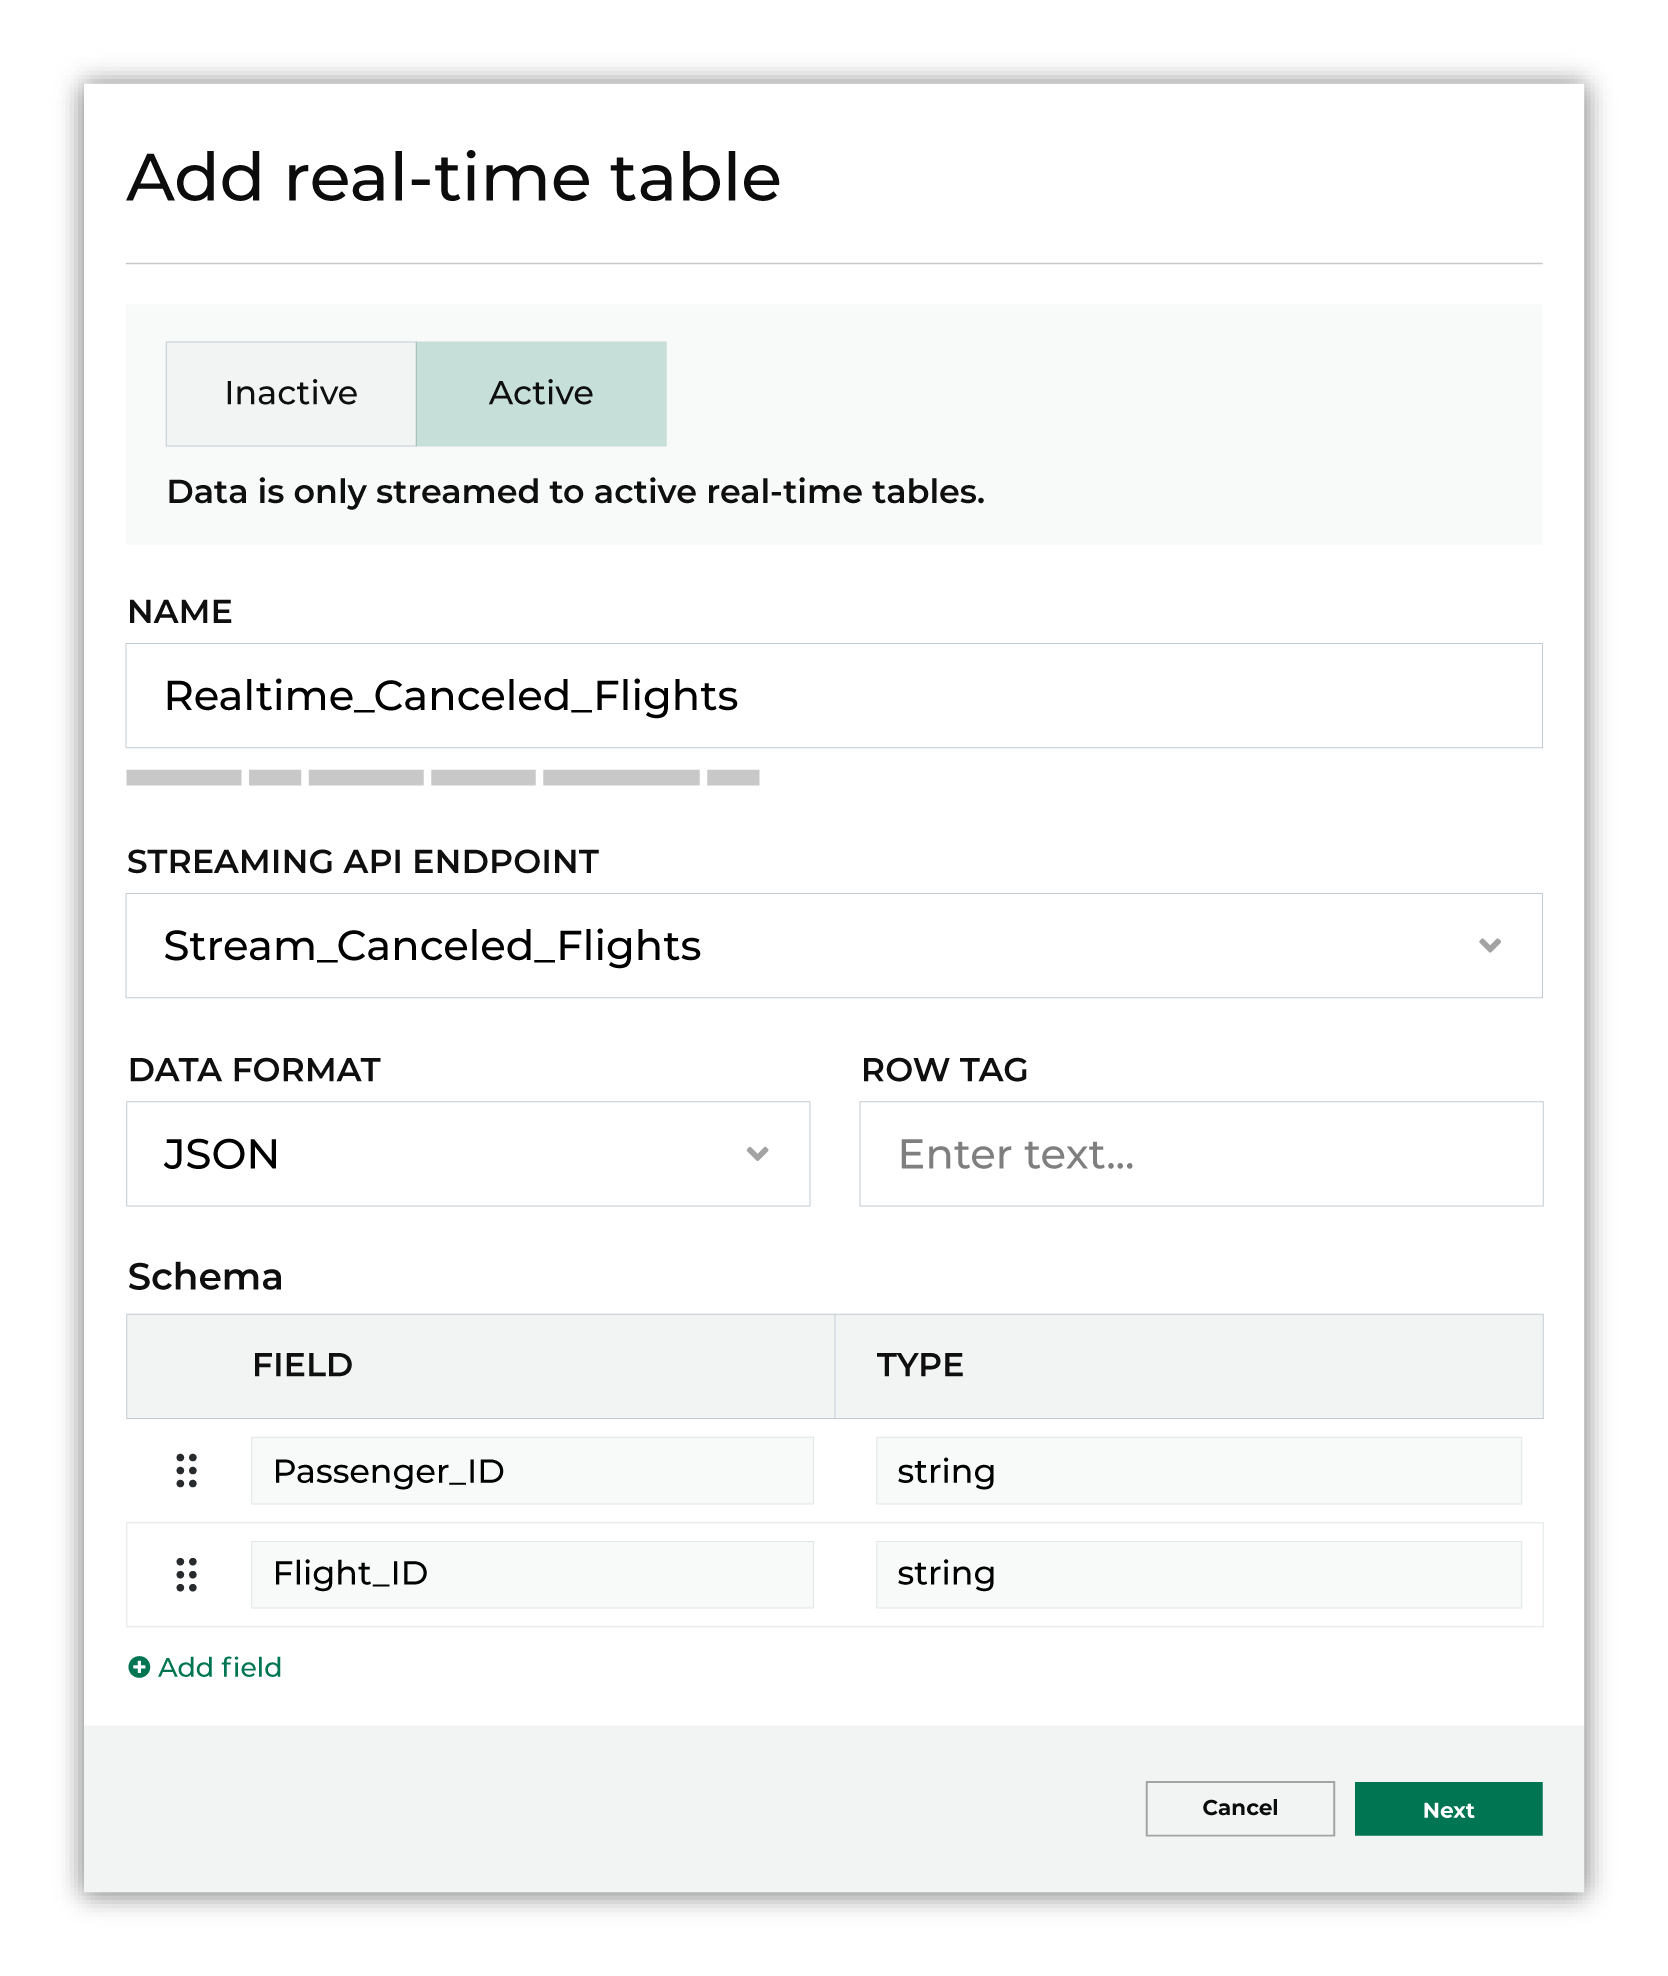Click the type box for Flight_ID
The height and width of the screenshot is (1976, 1668).
pos(1199,1574)
